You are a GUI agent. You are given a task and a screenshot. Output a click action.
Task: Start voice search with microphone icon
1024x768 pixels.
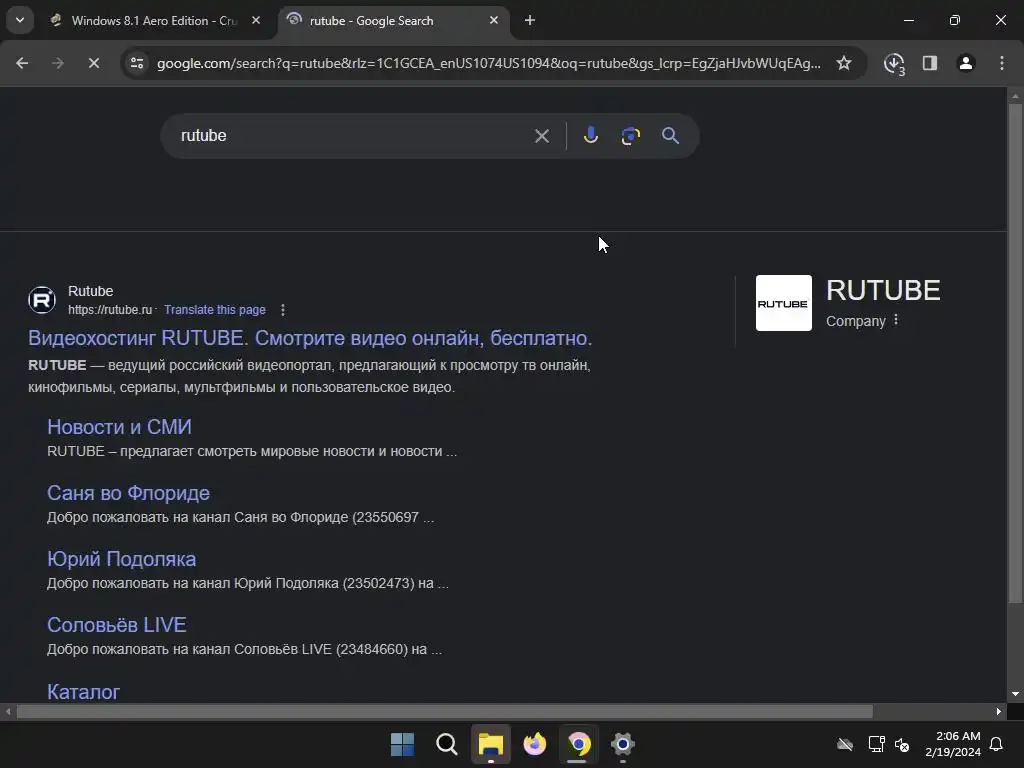(591, 136)
